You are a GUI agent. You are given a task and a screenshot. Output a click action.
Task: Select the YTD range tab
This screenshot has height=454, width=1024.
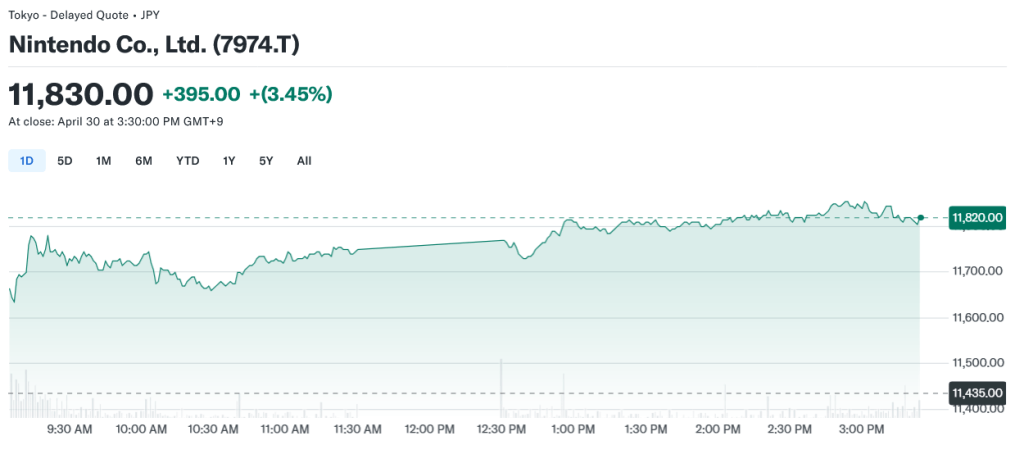(188, 160)
